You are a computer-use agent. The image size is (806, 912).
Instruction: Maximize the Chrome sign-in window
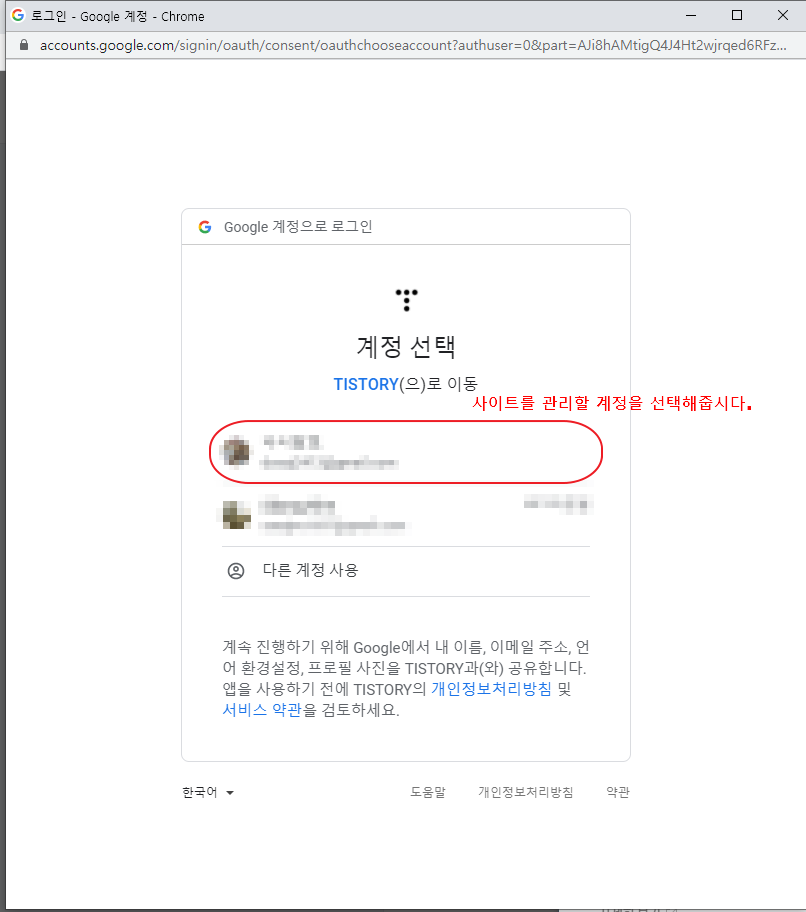tap(737, 16)
